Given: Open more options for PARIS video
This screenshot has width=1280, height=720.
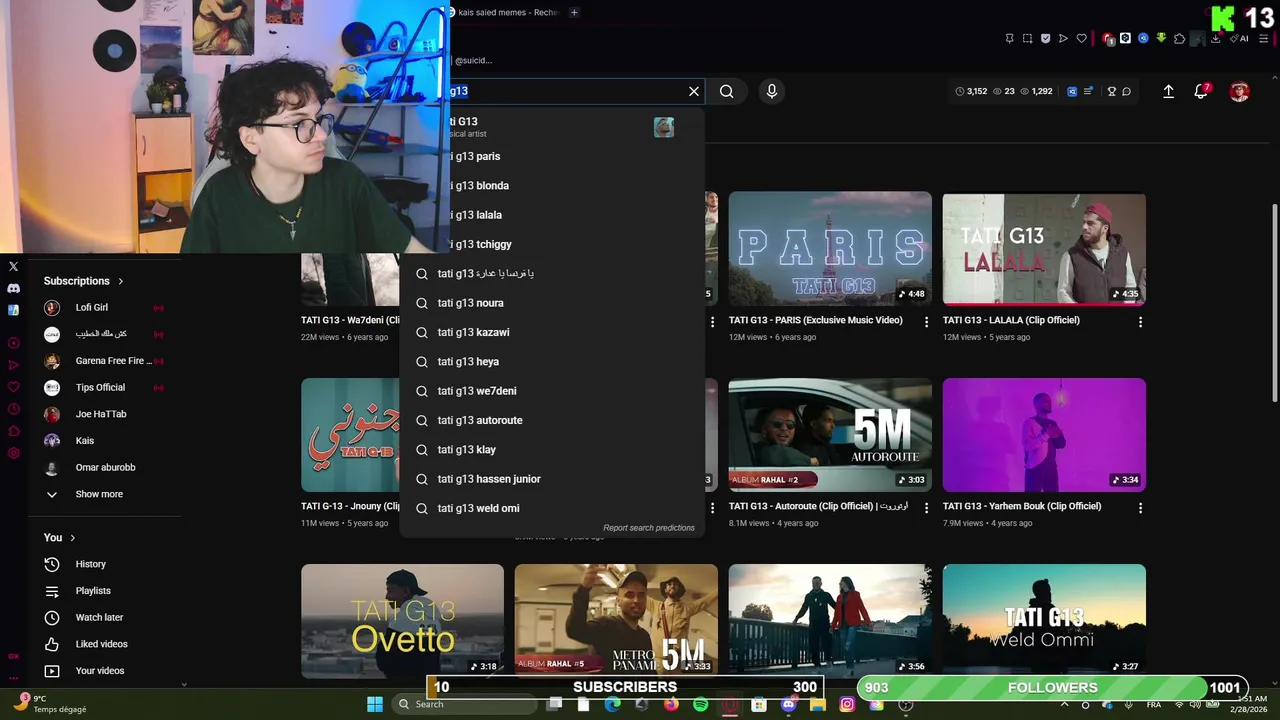Looking at the screenshot, I should [926, 322].
